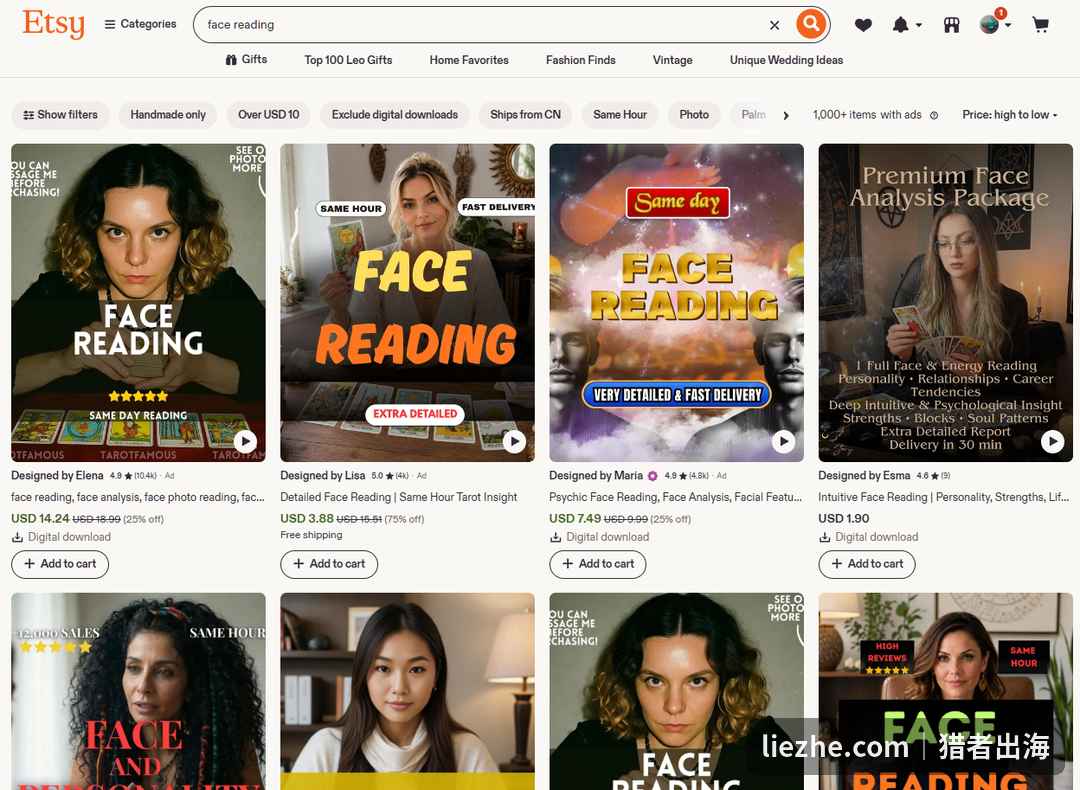Open the Categories hamburger menu
Viewport: 1080px width, 790px height.
[140, 24]
